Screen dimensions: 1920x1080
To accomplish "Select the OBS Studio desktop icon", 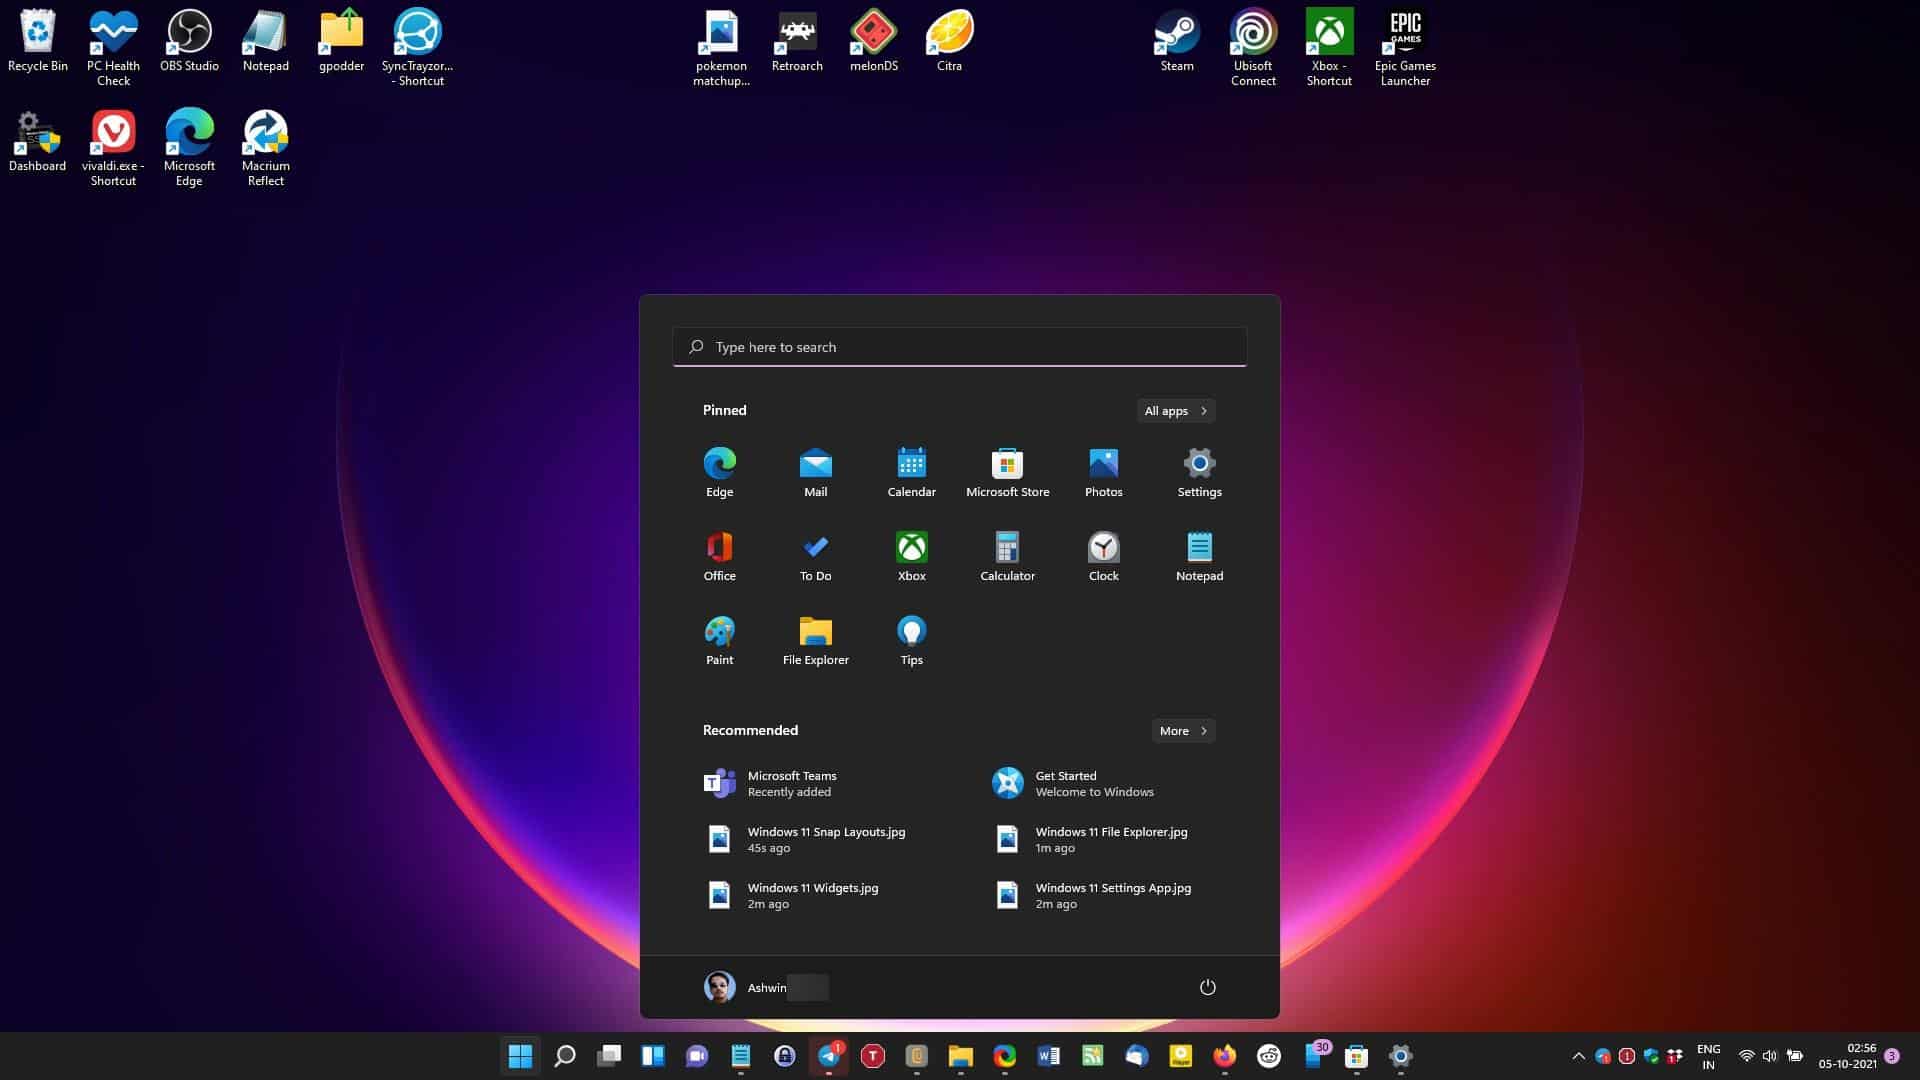I will pos(189,41).
